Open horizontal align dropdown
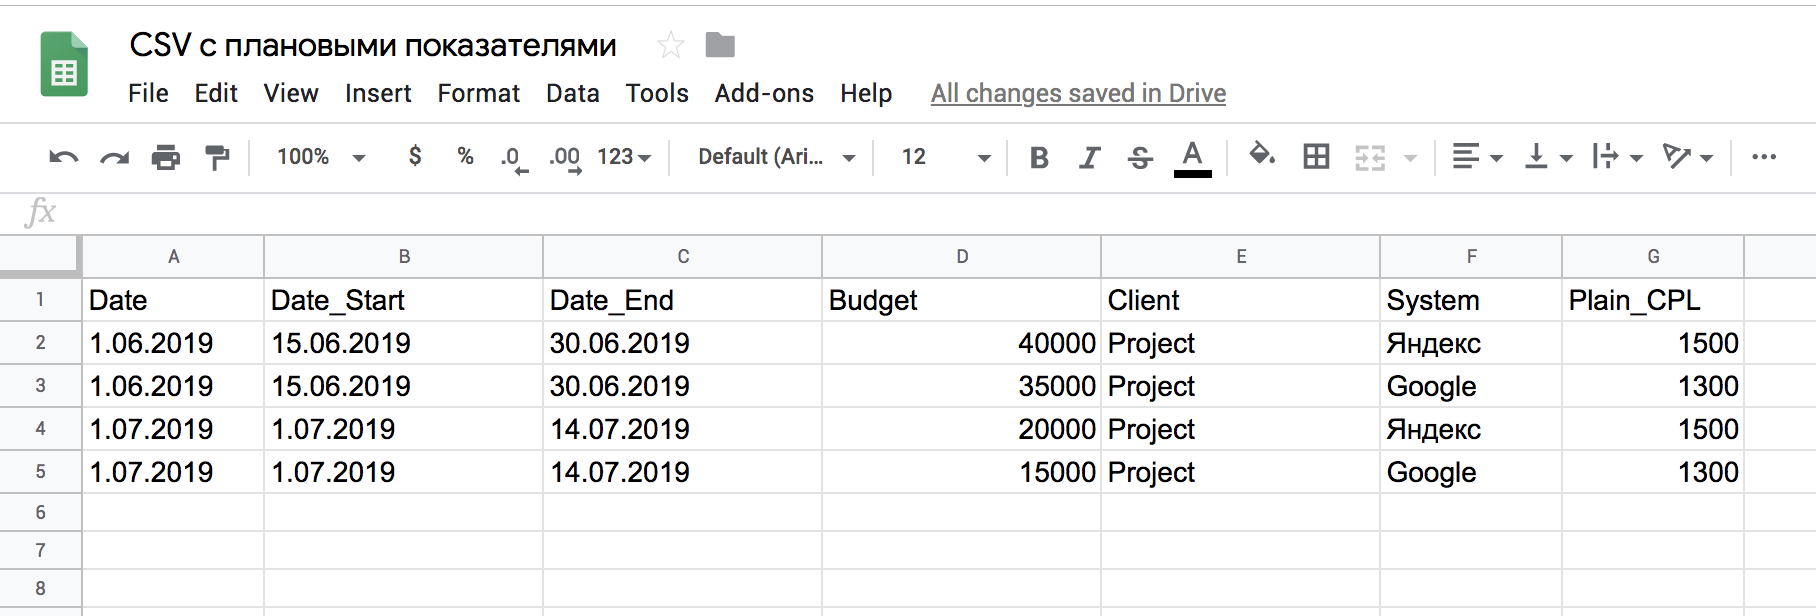The height and width of the screenshot is (616, 1816). click(x=1477, y=157)
